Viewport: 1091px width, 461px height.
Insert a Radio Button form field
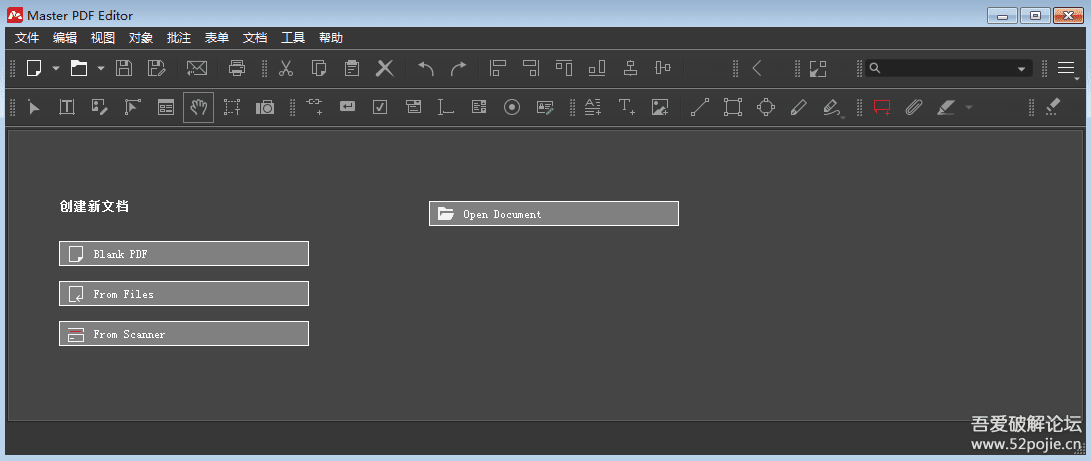pos(512,107)
